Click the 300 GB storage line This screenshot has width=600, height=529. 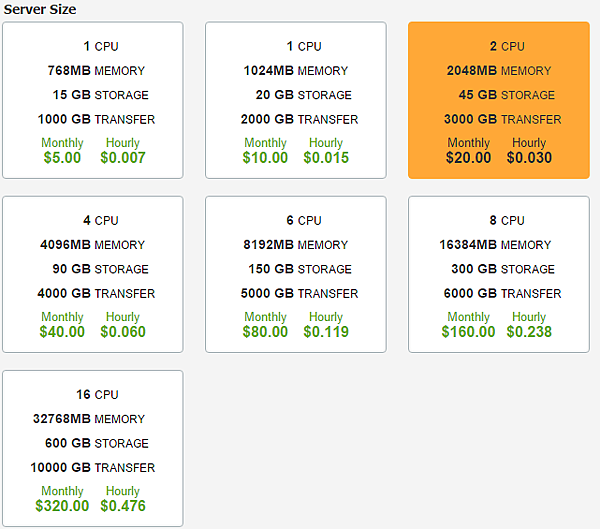498,269
